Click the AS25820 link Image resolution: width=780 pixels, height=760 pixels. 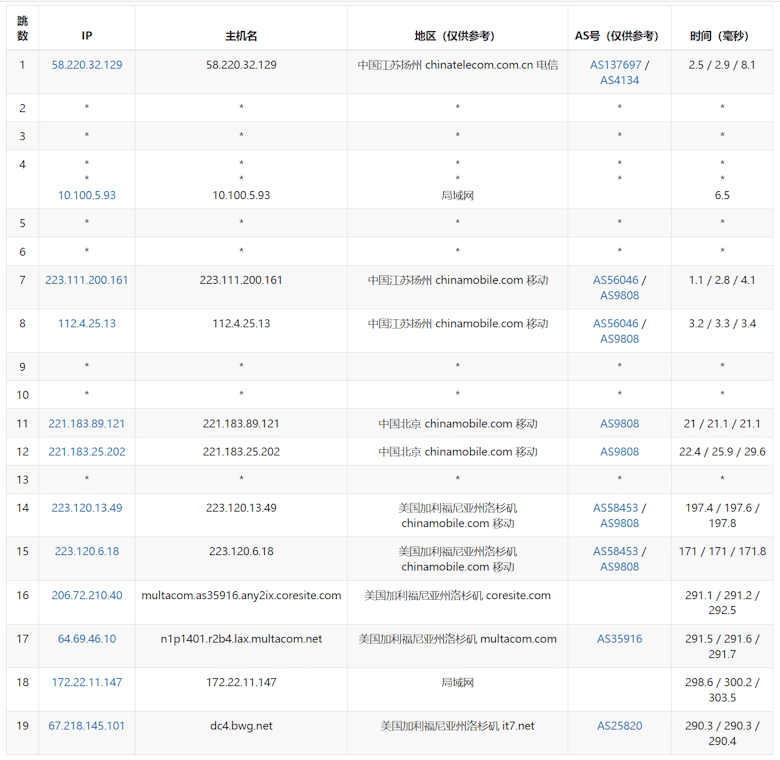click(x=619, y=726)
